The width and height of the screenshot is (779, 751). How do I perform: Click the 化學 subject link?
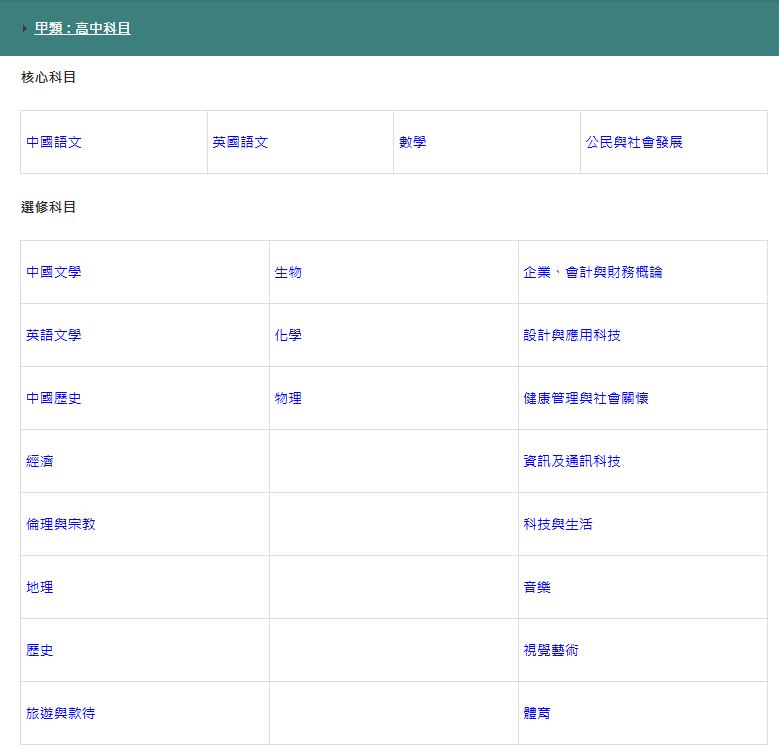coord(288,335)
